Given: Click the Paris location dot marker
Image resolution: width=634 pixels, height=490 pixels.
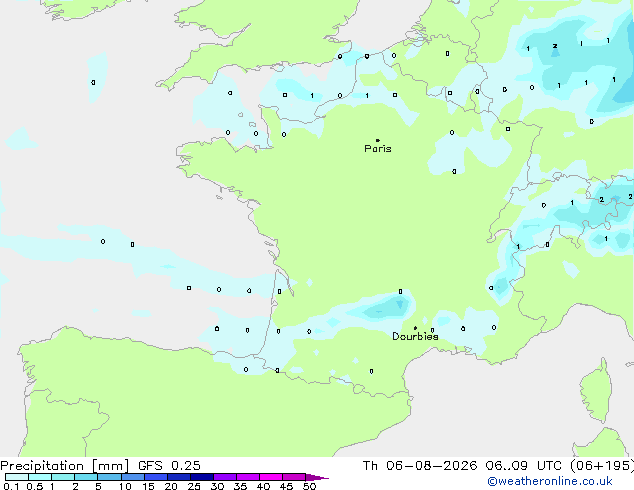Looking at the screenshot, I should tap(378, 140).
